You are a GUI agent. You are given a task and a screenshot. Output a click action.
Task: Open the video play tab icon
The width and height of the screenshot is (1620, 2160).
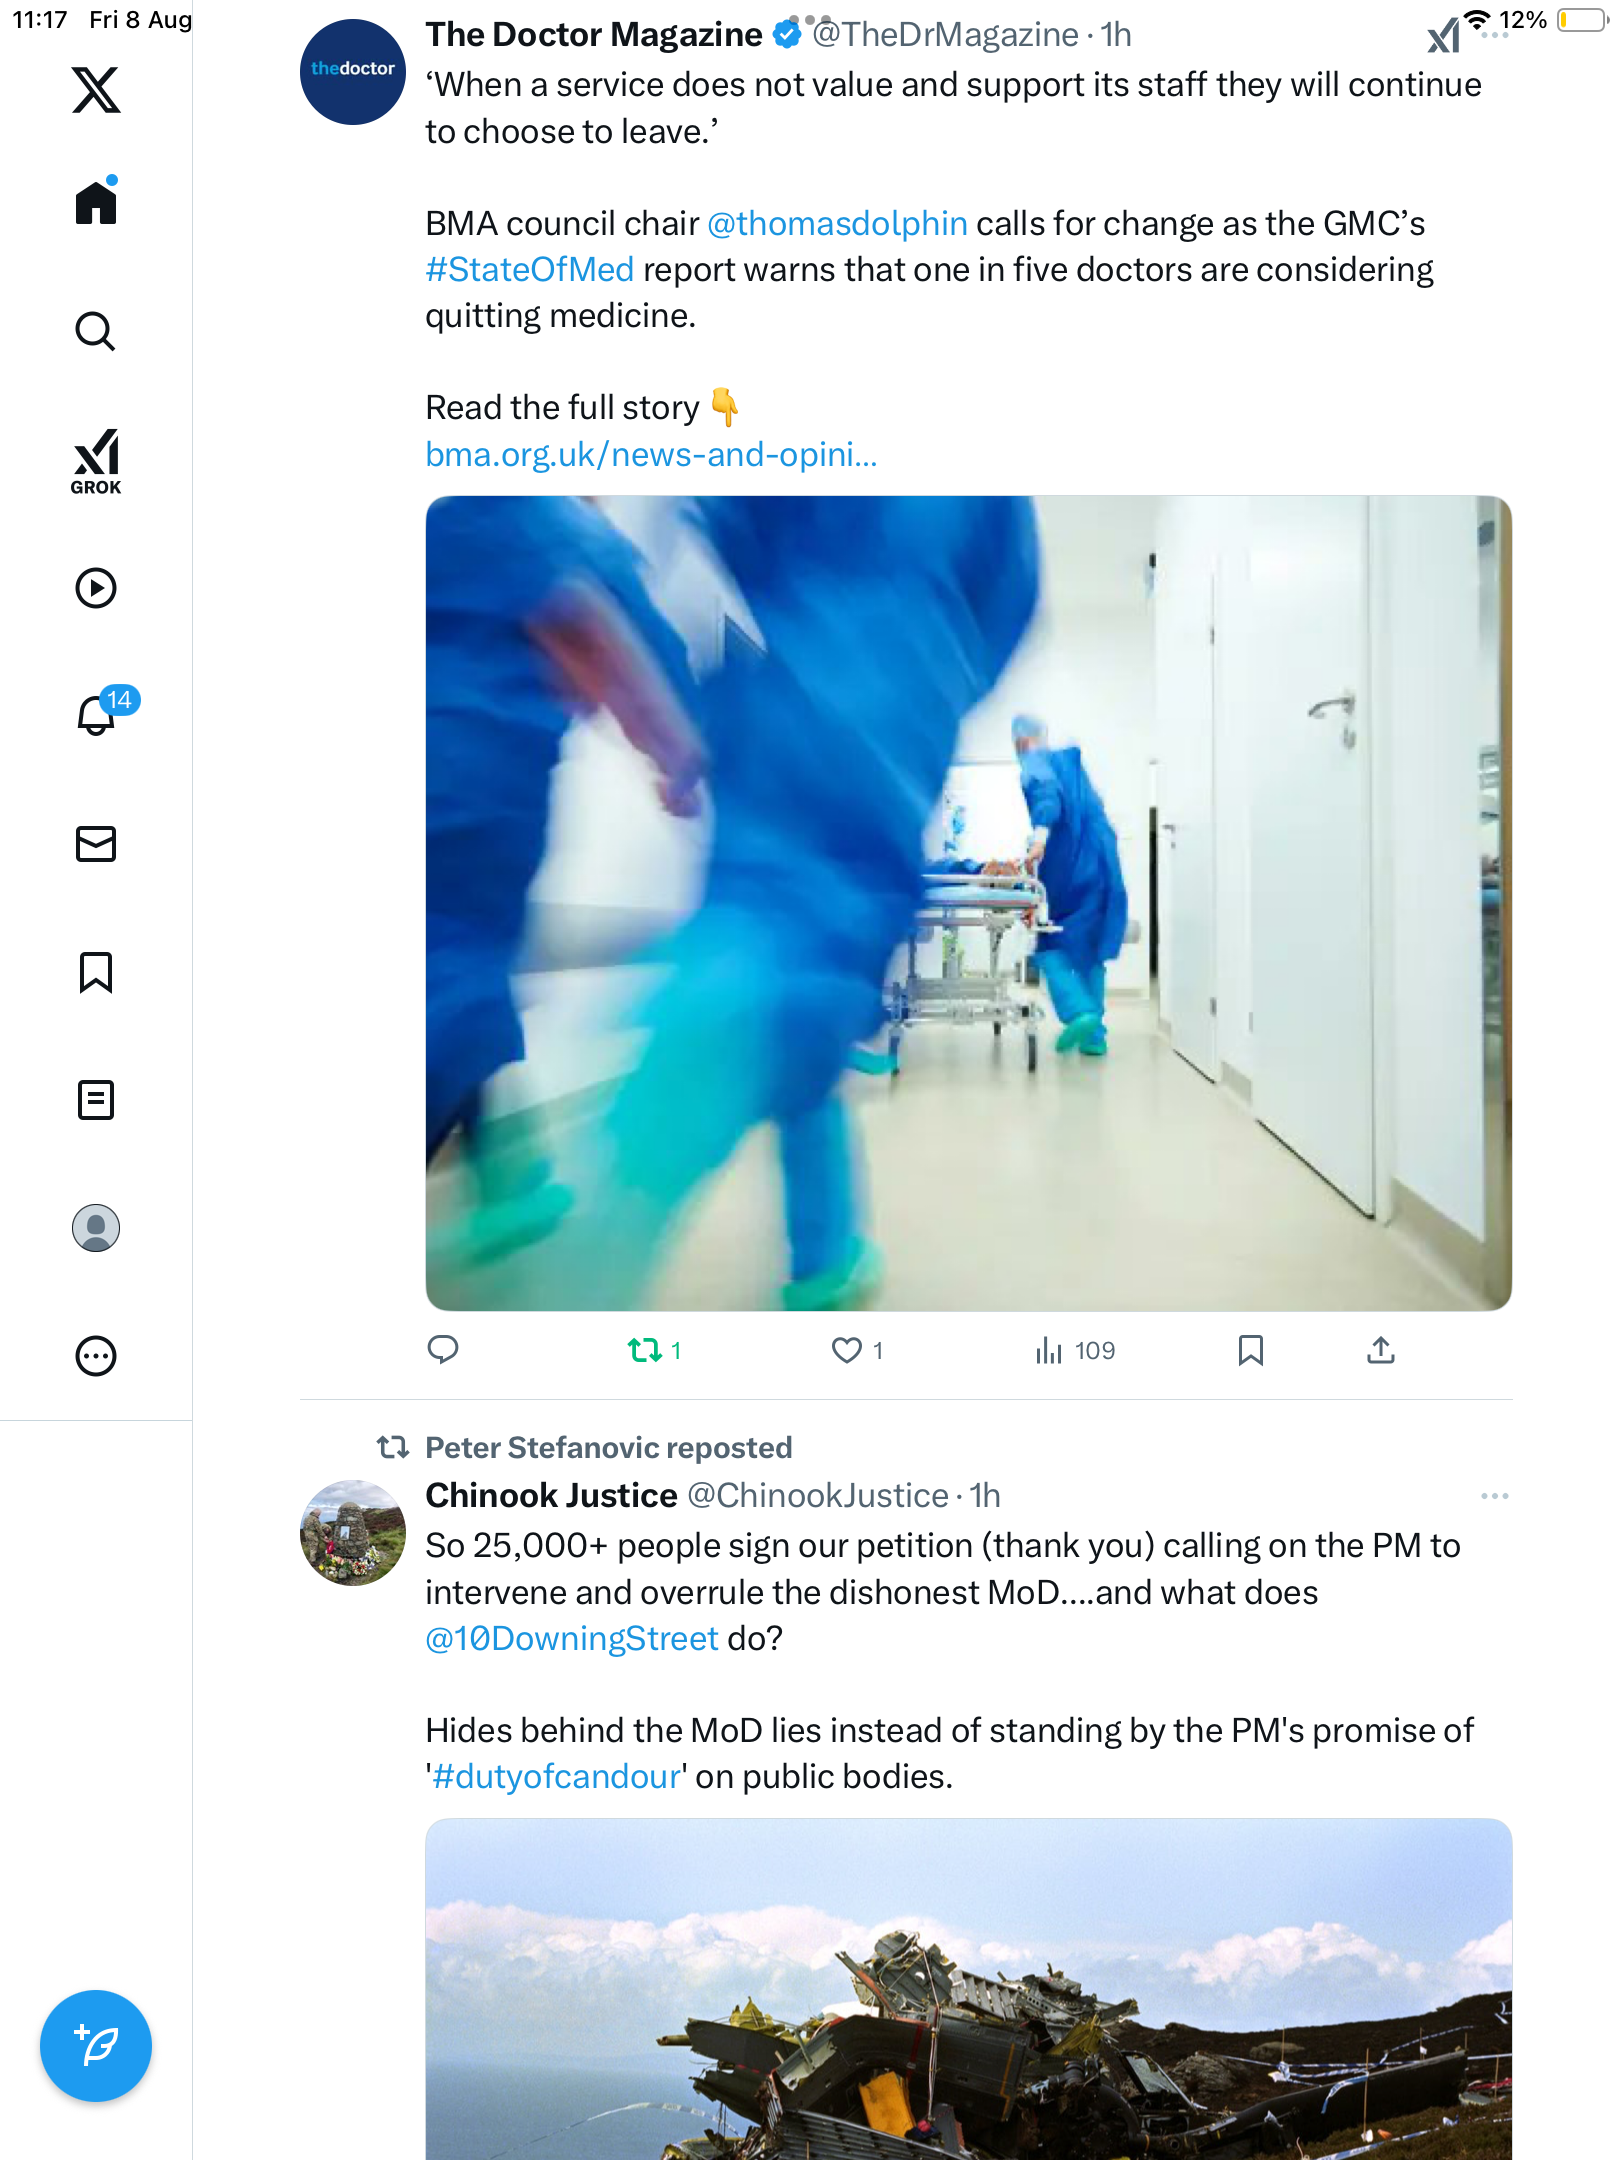tap(96, 588)
